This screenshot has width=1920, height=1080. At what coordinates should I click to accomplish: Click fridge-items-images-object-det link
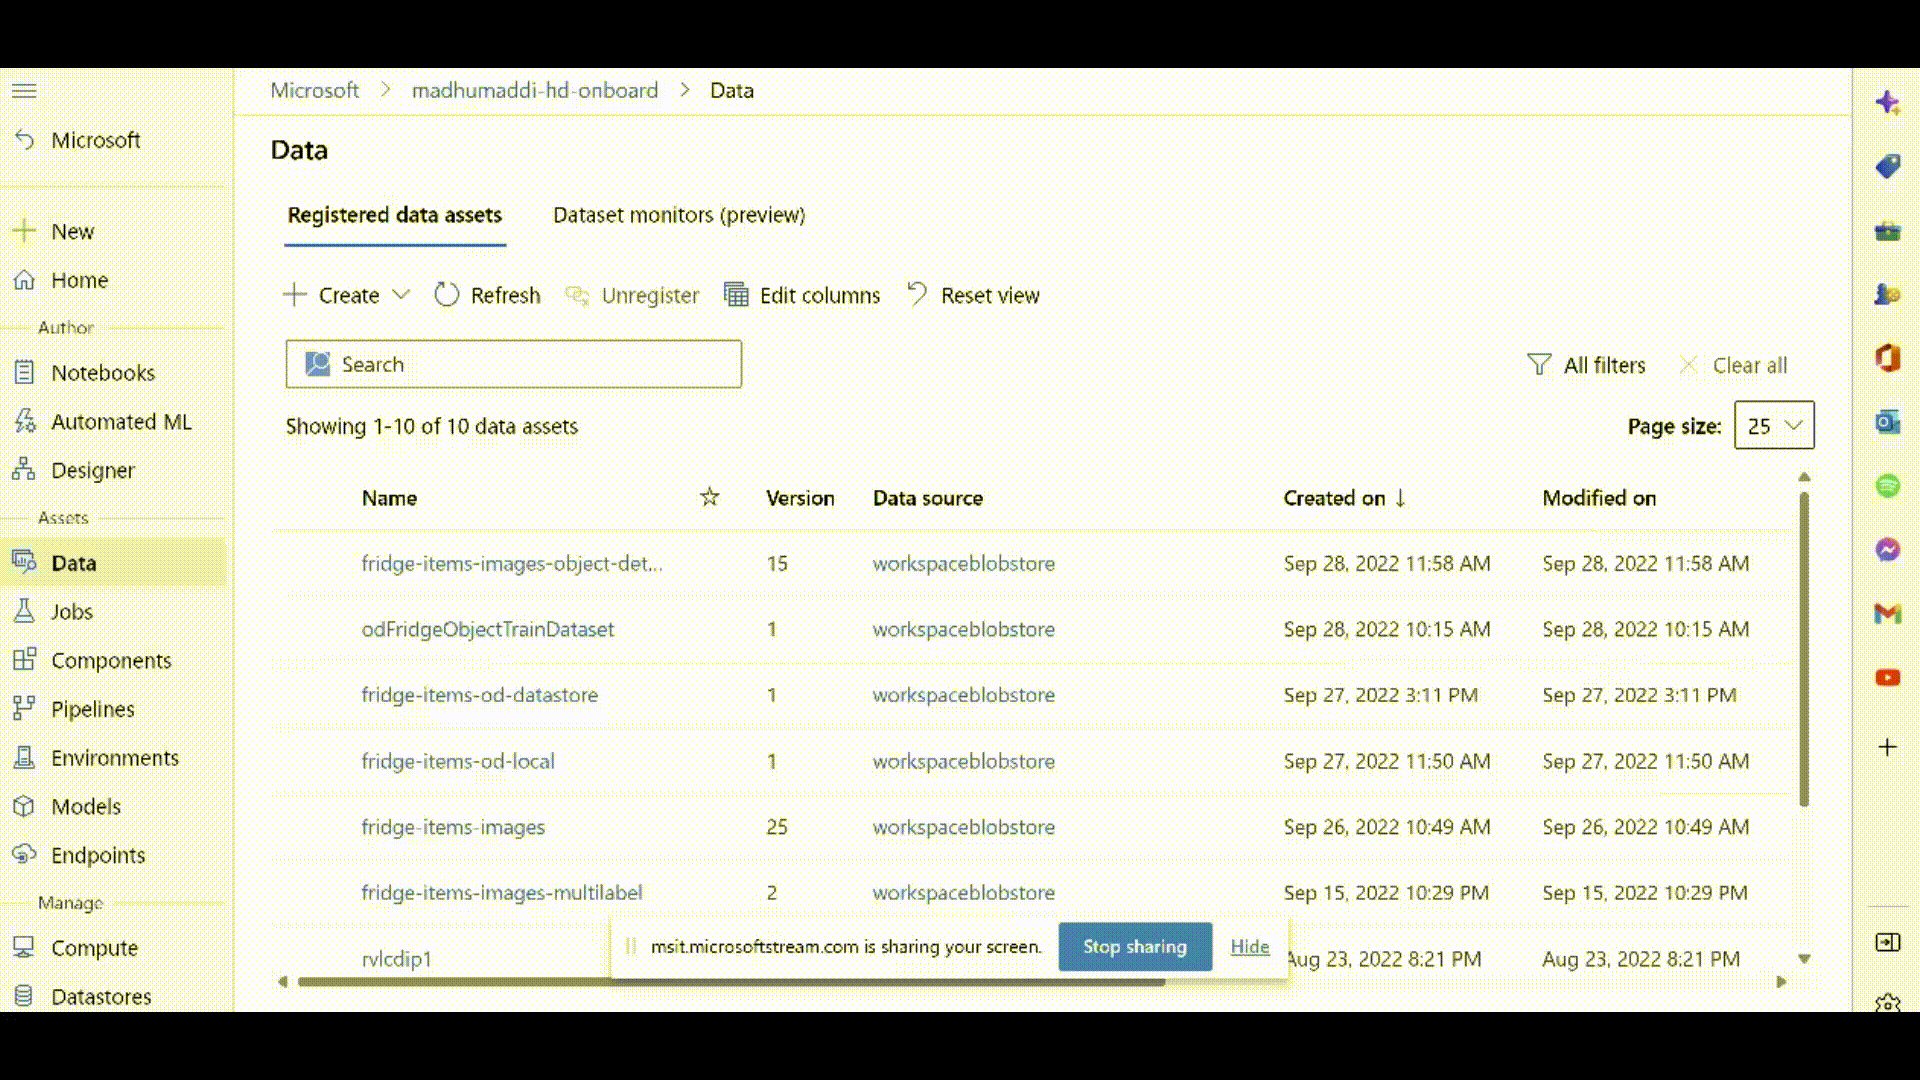tap(512, 563)
